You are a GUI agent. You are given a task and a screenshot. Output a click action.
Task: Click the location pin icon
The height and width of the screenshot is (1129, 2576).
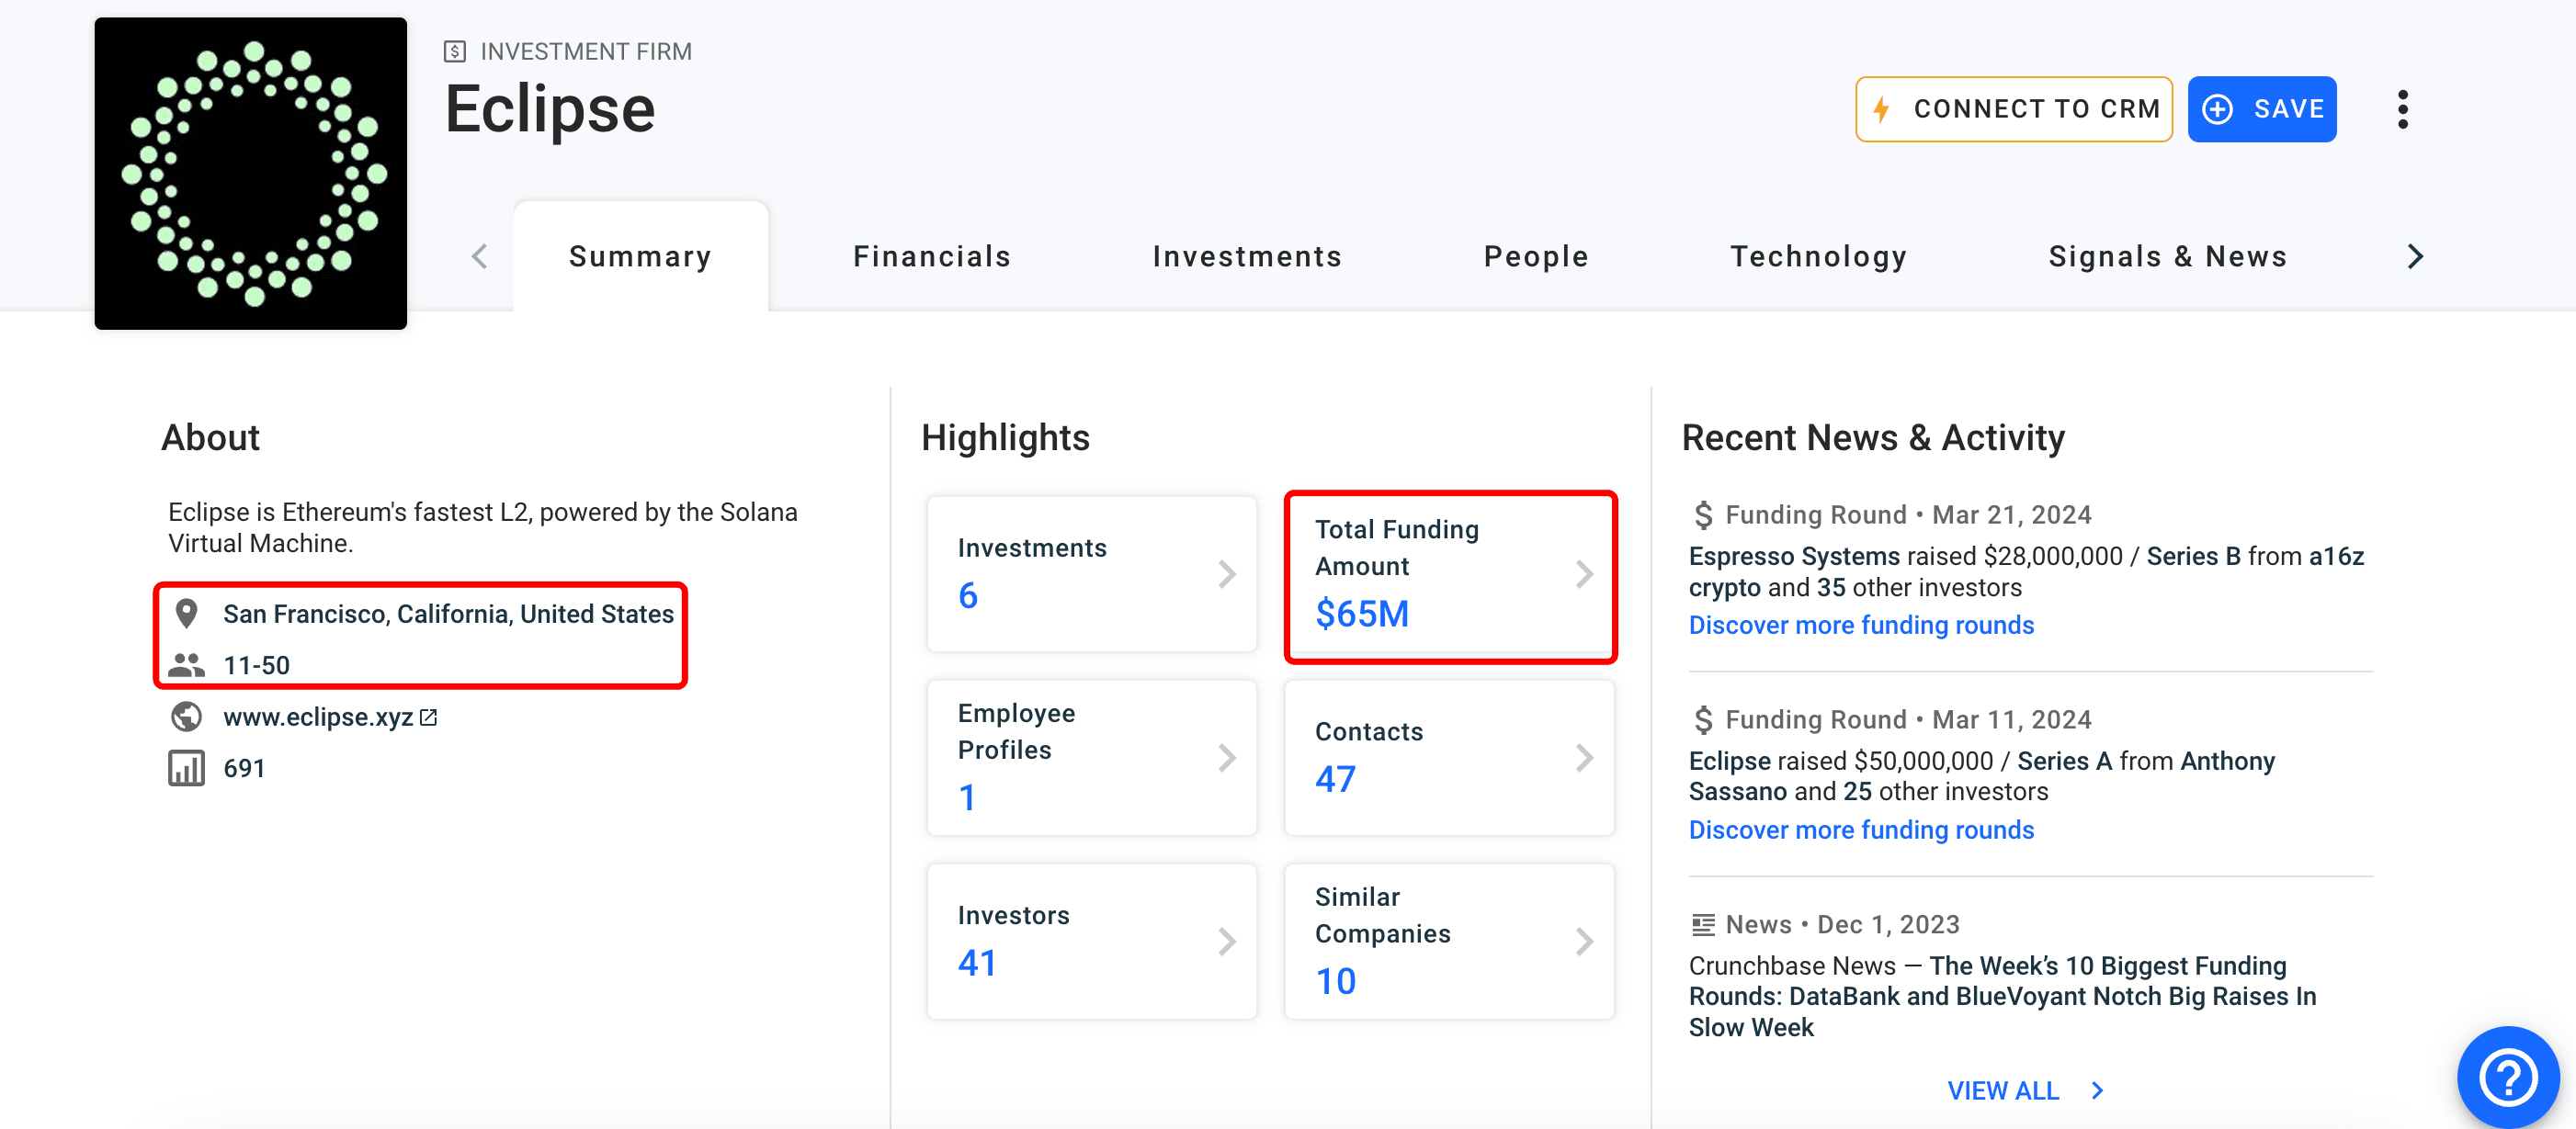pos(186,613)
